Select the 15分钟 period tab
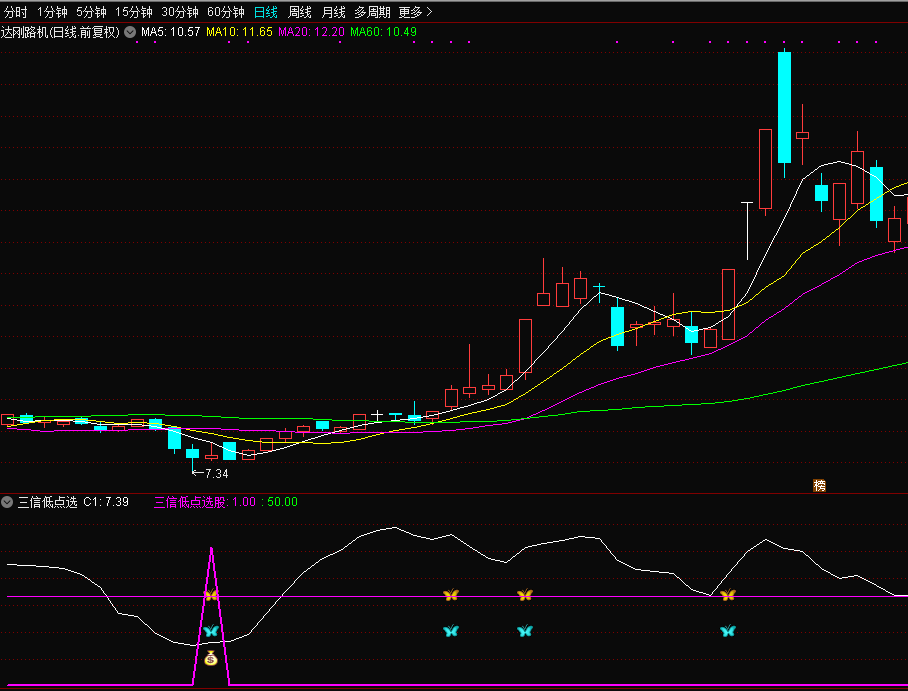The width and height of the screenshot is (908, 691). click(134, 12)
